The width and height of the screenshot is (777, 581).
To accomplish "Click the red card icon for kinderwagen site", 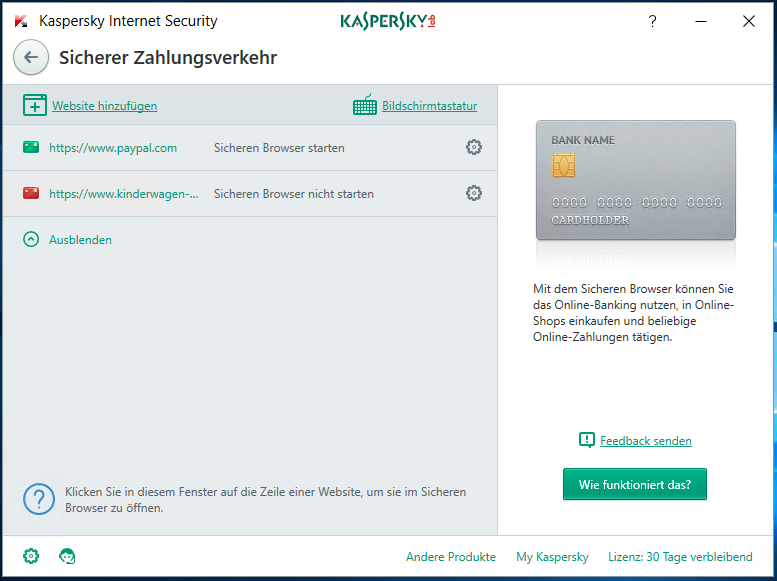I will point(31,193).
